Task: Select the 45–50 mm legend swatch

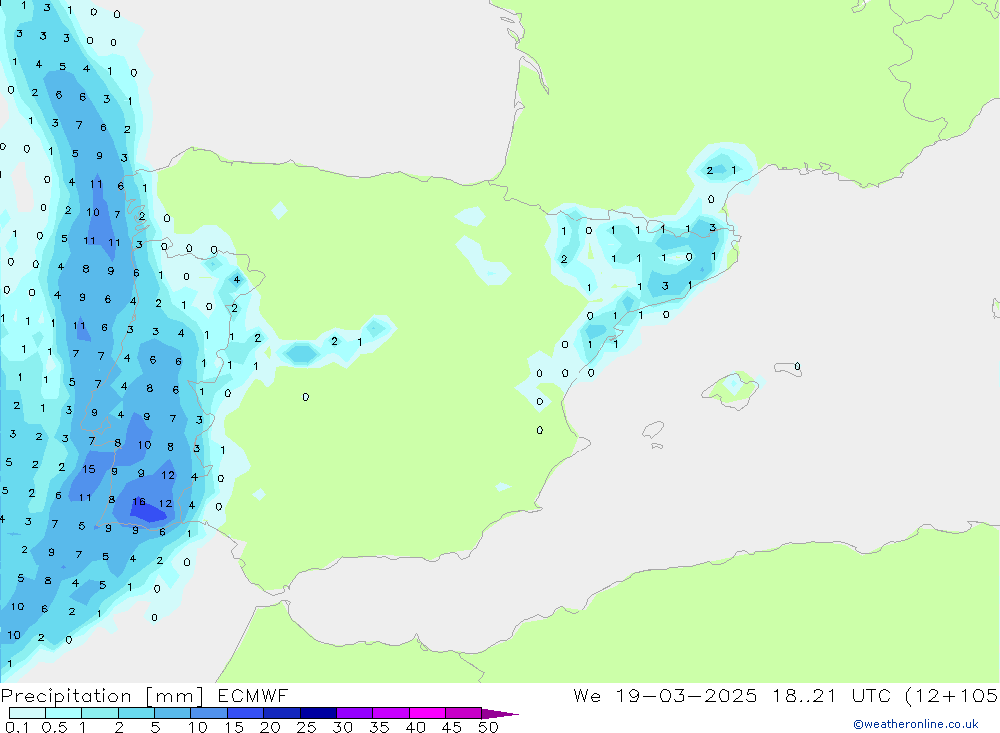Action: click(463, 713)
